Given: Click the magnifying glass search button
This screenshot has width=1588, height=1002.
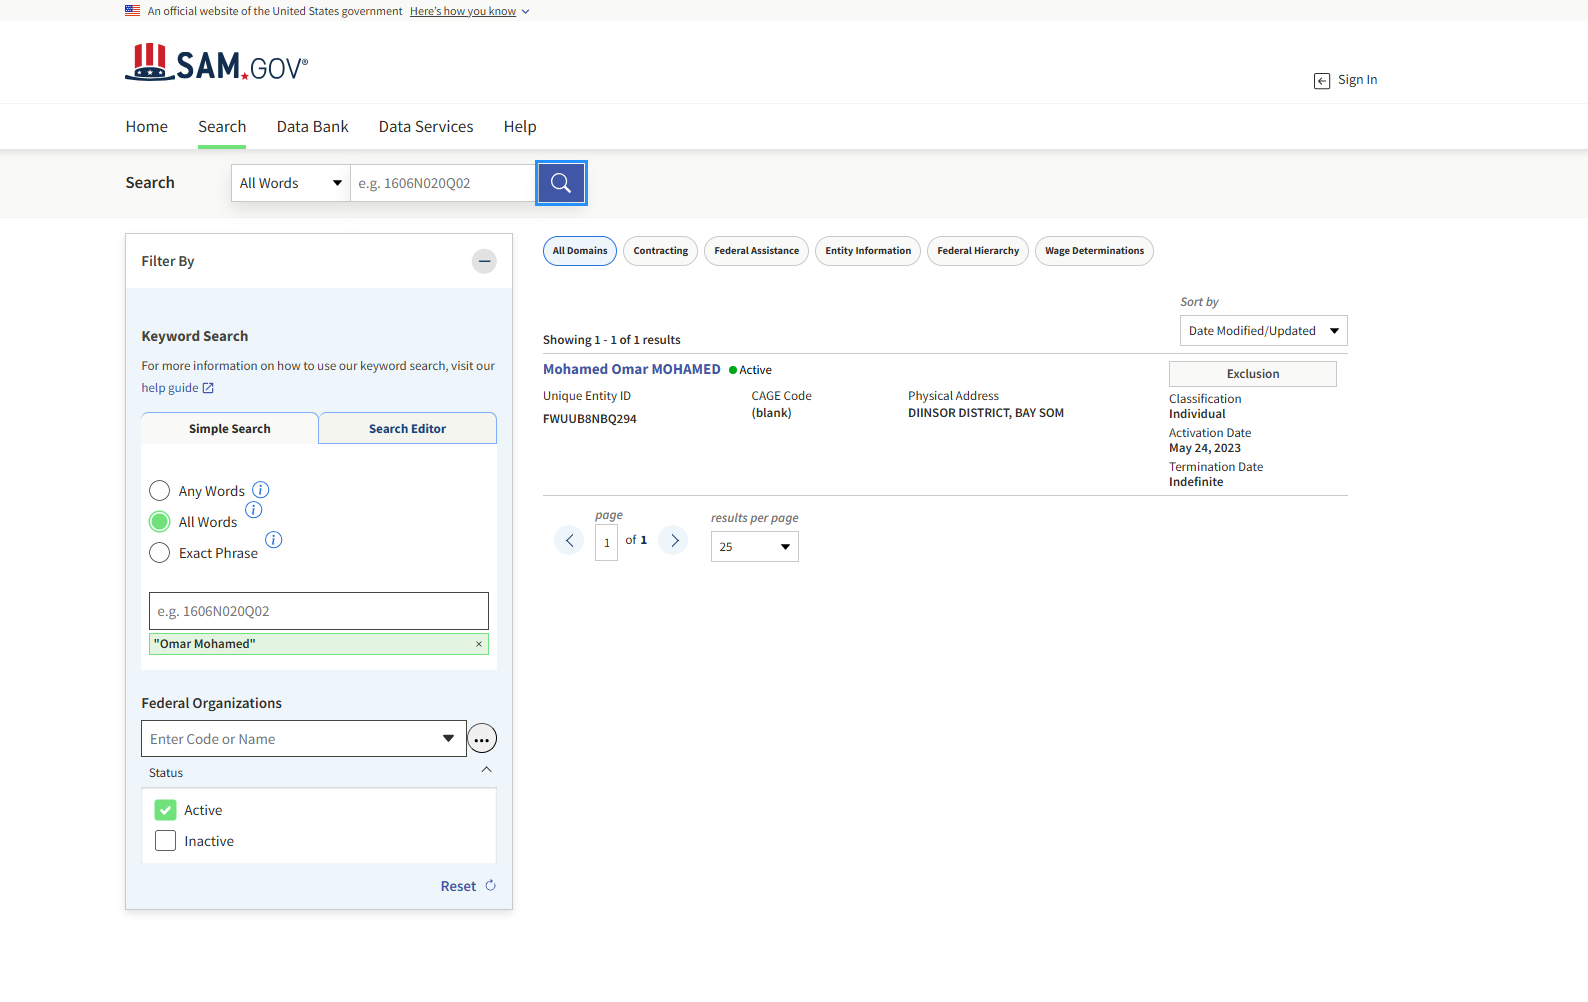Looking at the screenshot, I should [561, 183].
